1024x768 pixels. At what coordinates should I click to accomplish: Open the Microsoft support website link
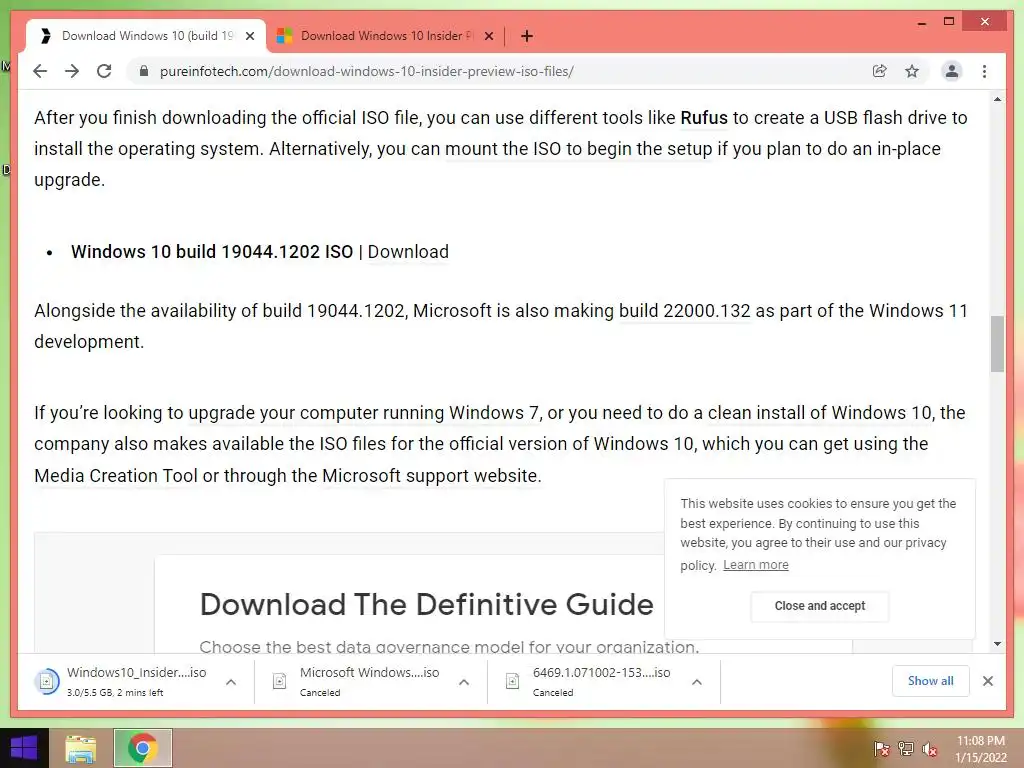[431, 476]
